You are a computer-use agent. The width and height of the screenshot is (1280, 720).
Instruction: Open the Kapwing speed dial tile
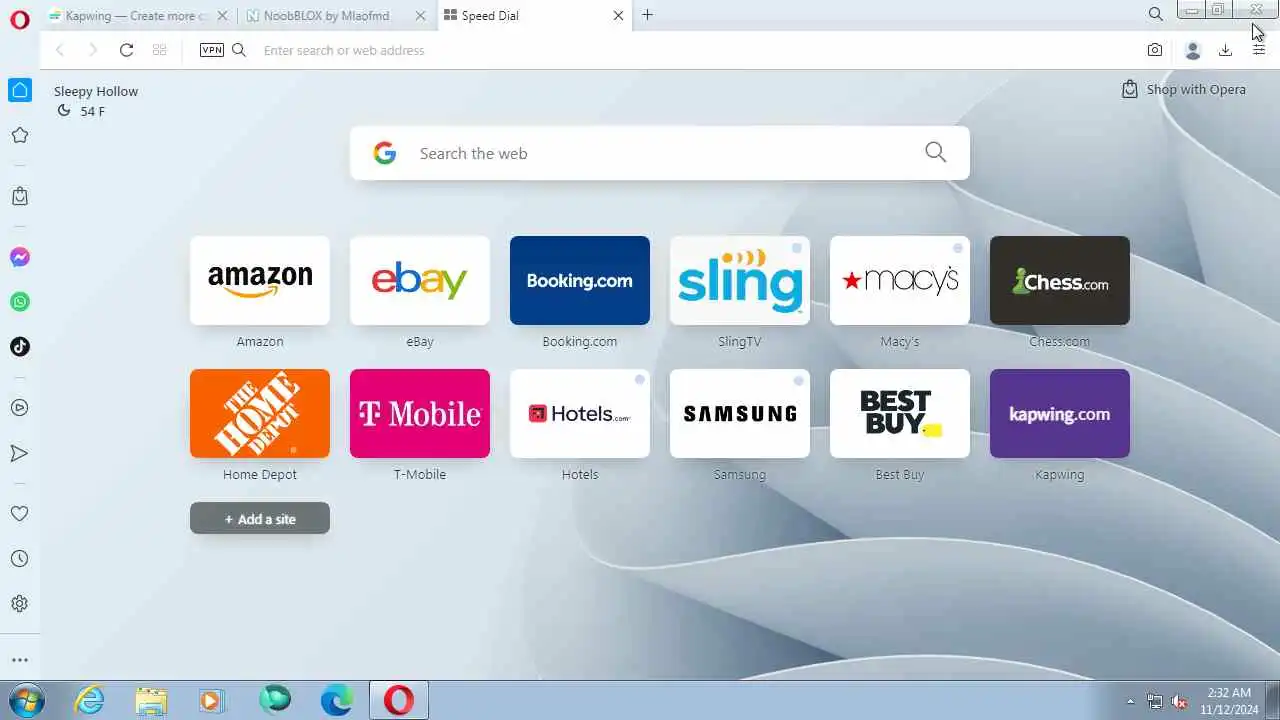click(x=1060, y=413)
